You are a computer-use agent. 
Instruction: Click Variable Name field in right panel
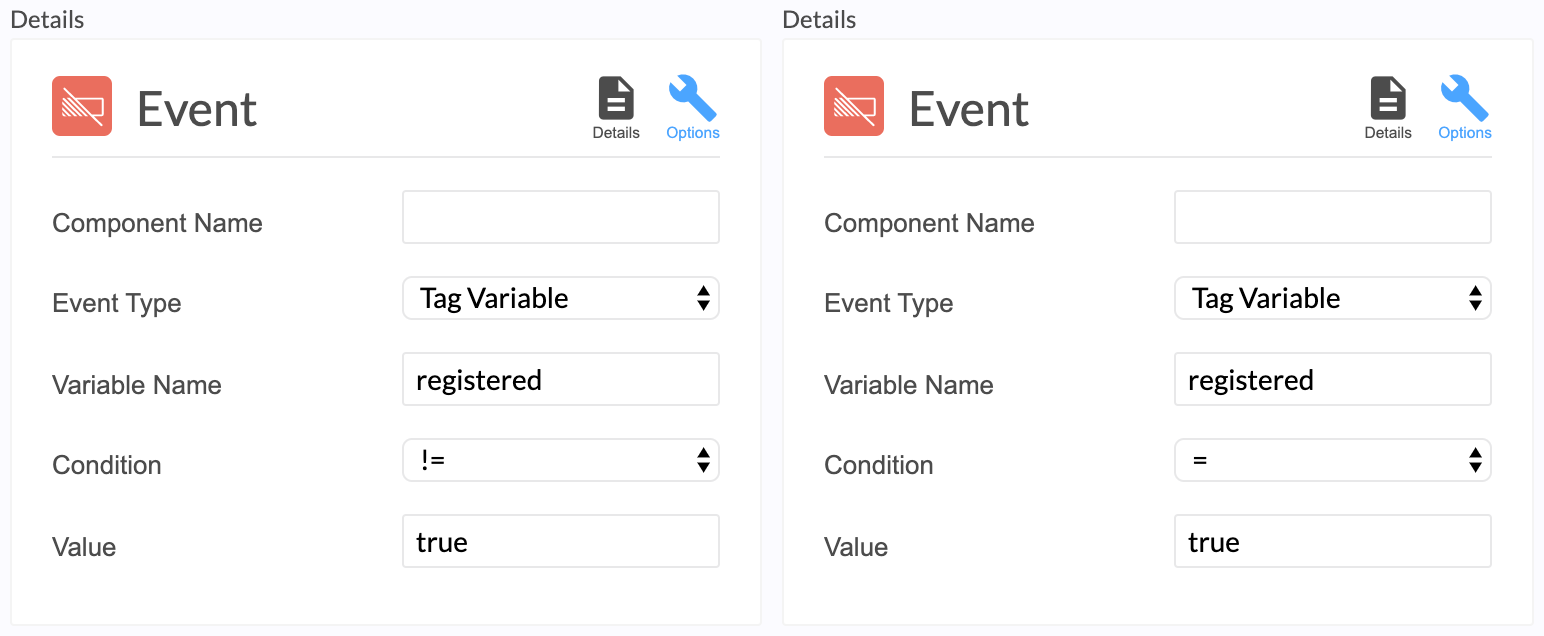(1333, 379)
